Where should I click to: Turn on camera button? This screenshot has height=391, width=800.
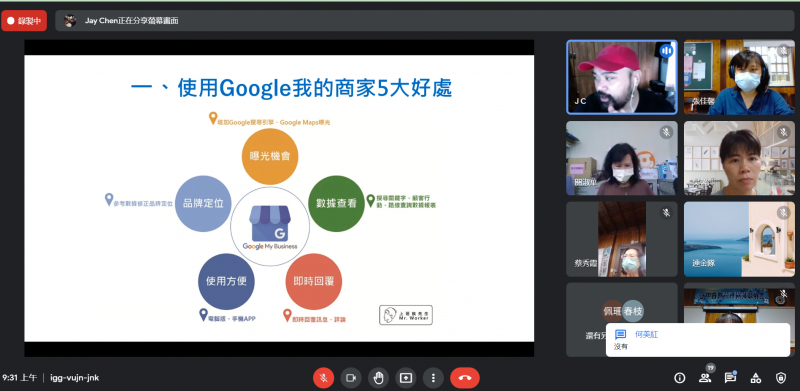coord(351,378)
